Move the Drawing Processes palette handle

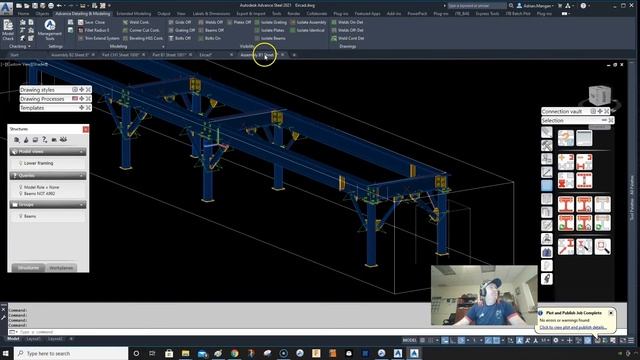pyautogui.click(x=82, y=98)
